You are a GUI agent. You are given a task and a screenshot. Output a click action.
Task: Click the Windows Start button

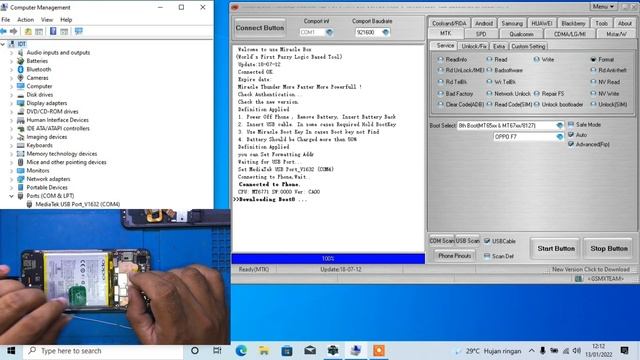click(11, 351)
